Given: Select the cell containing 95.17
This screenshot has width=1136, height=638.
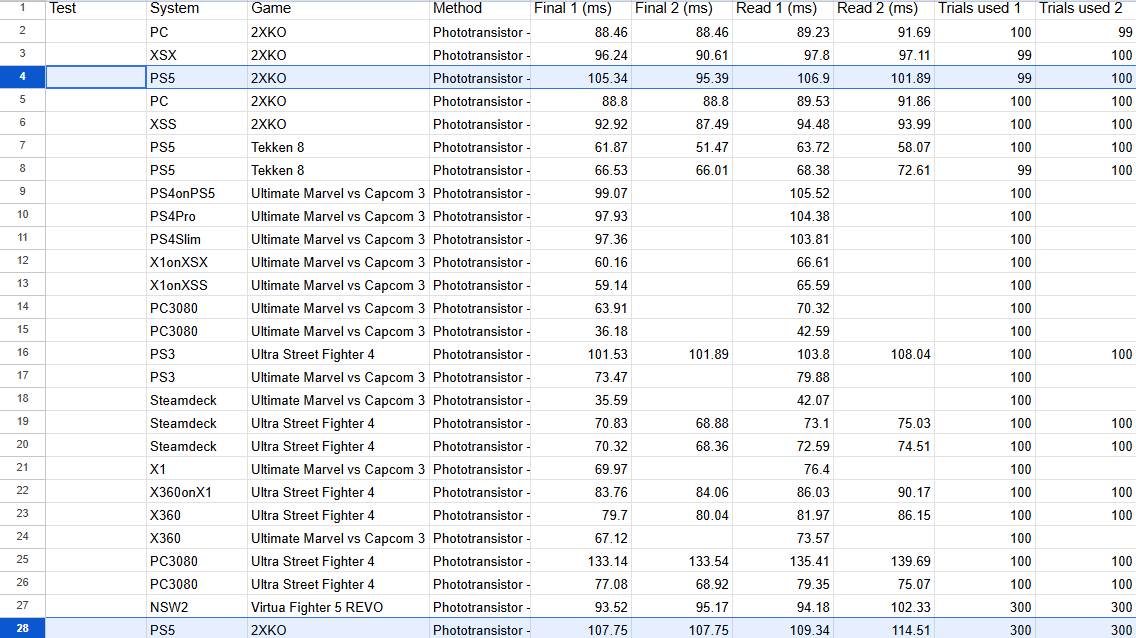Looking at the screenshot, I should (x=682, y=607).
